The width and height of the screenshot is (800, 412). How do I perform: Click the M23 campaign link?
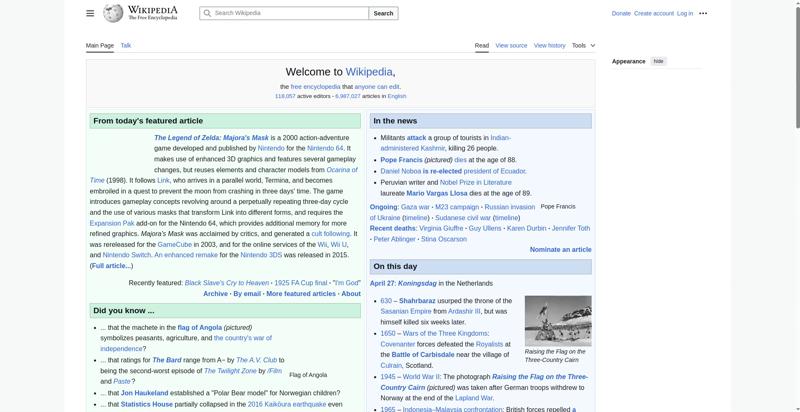tap(457, 207)
